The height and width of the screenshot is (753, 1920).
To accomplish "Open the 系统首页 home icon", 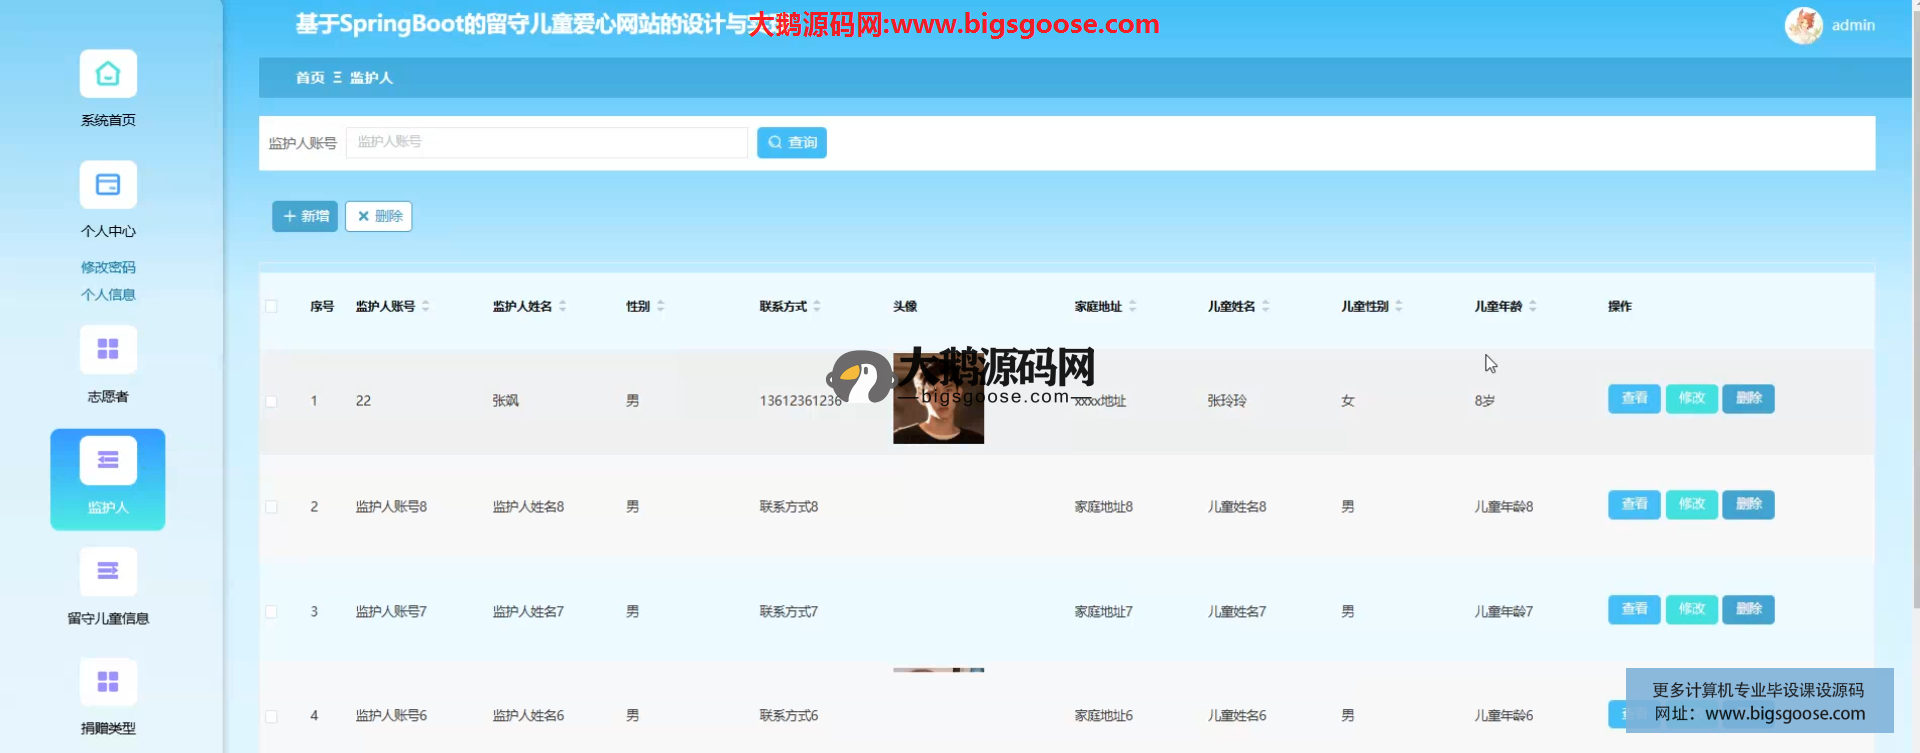I will pos(108,74).
